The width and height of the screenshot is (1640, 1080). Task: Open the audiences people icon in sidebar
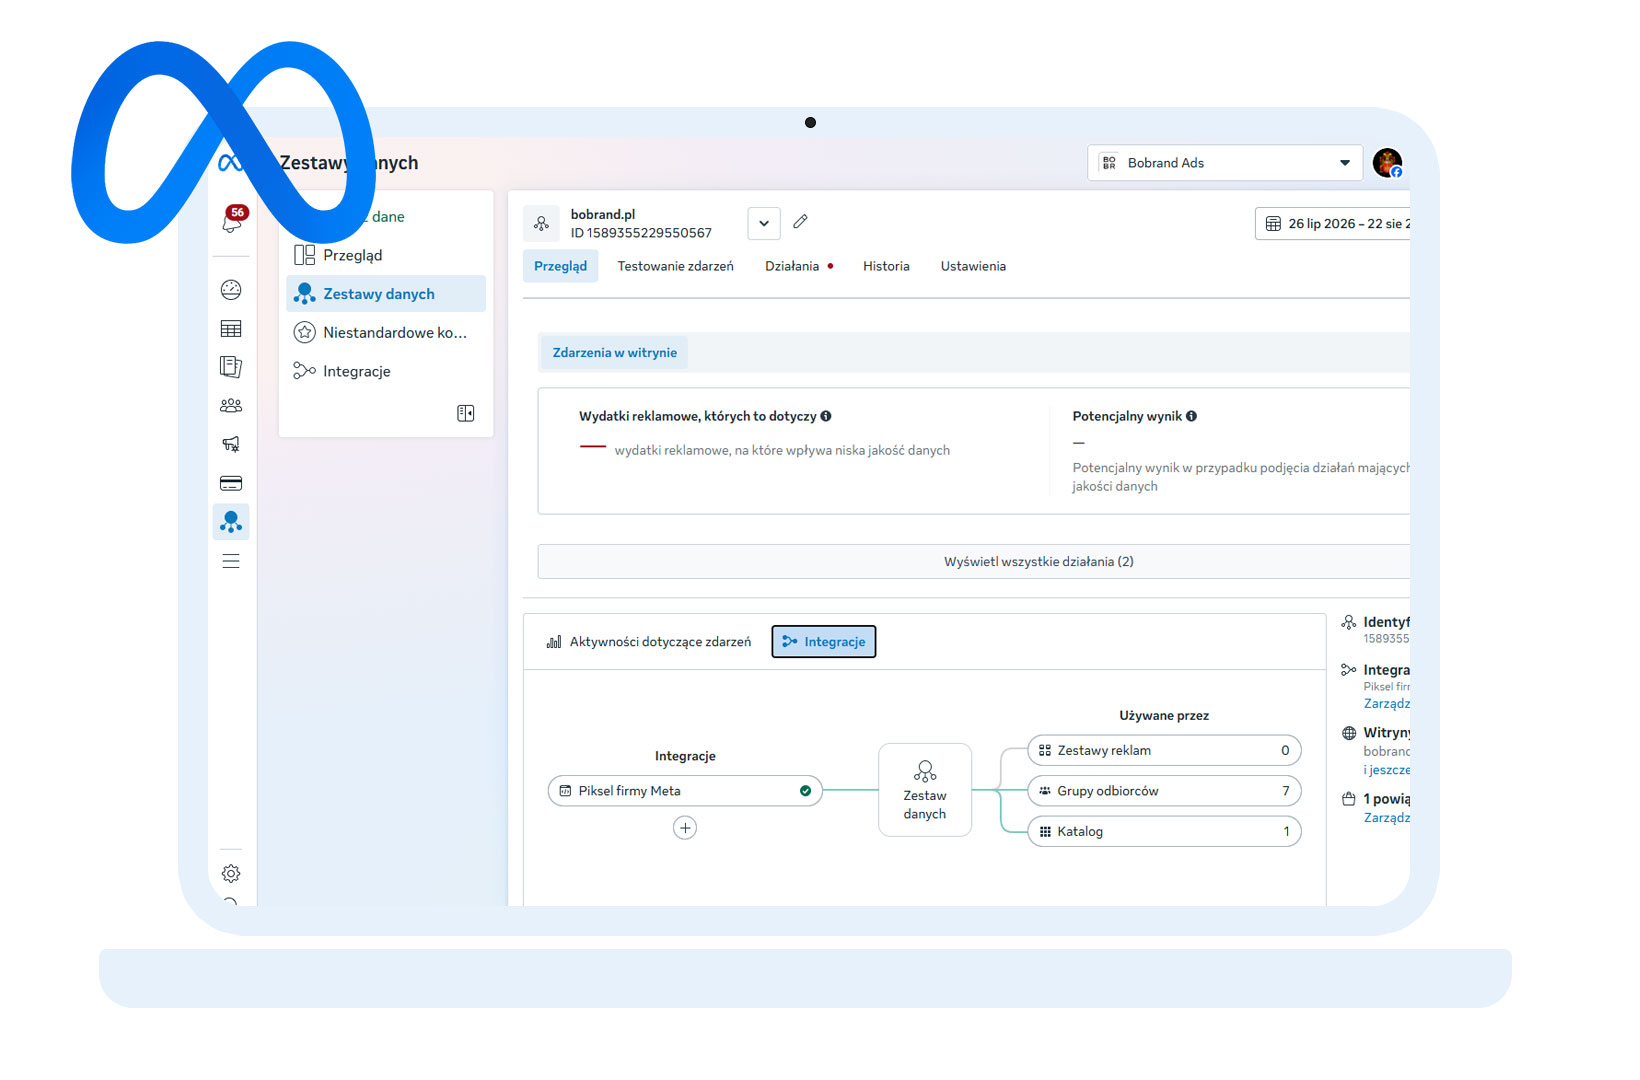click(231, 406)
